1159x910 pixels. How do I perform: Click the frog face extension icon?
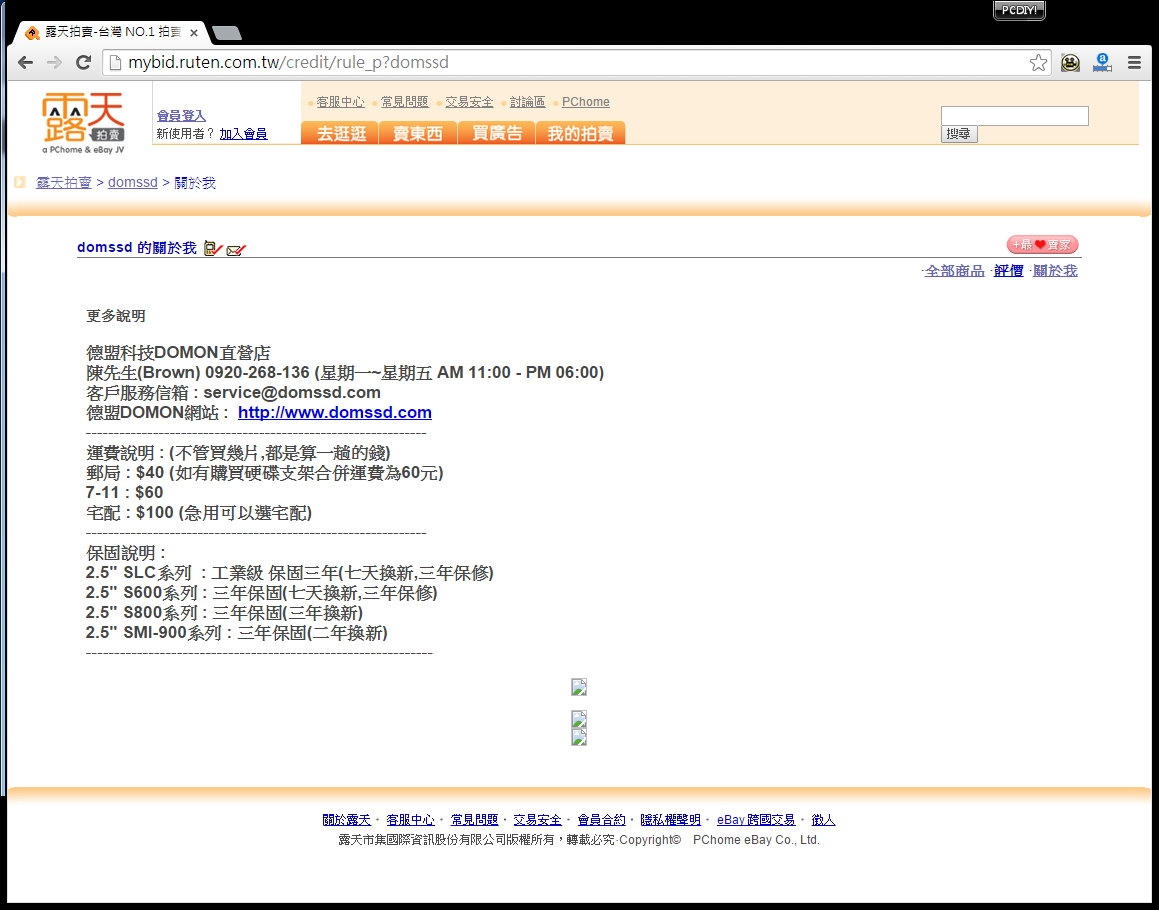(x=1070, y=63)
